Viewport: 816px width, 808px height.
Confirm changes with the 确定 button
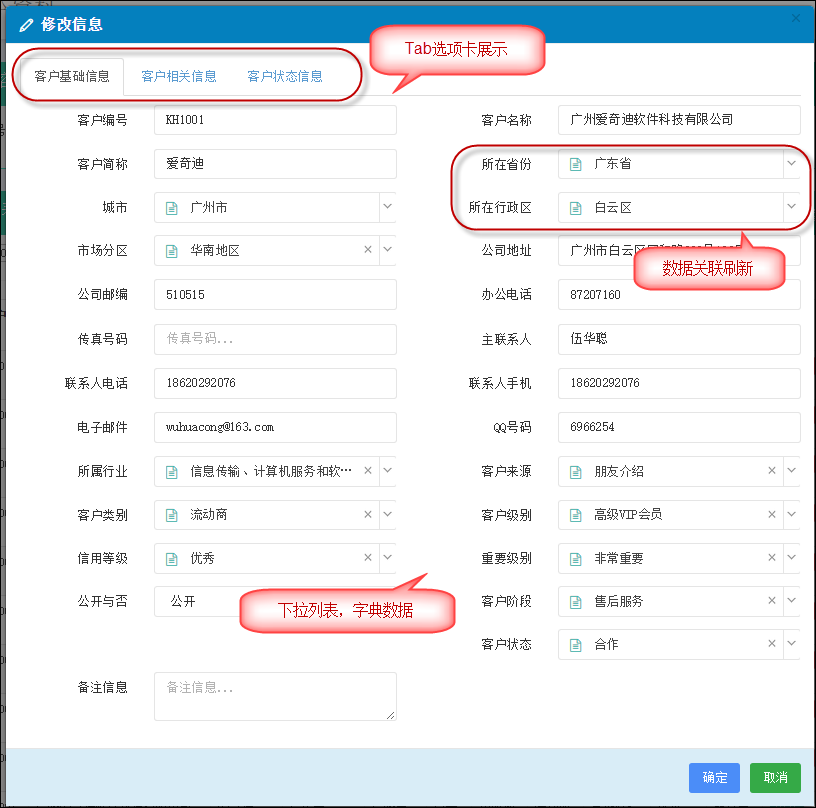(714, 777)
